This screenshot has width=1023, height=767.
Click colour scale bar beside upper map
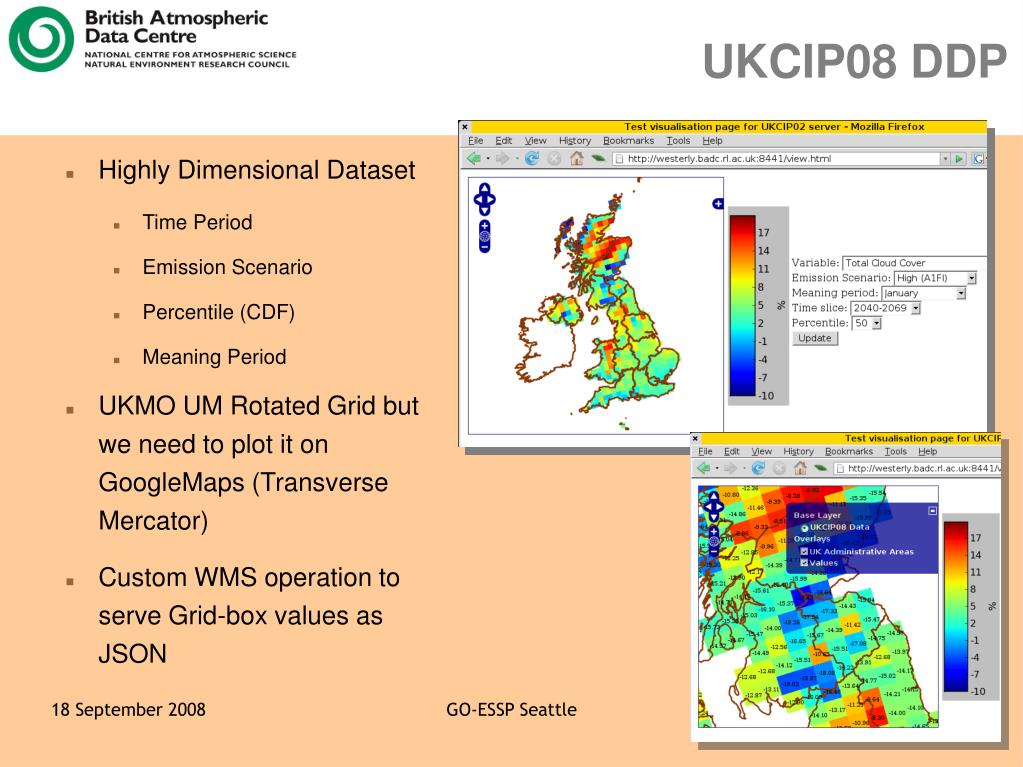(742, 305)
